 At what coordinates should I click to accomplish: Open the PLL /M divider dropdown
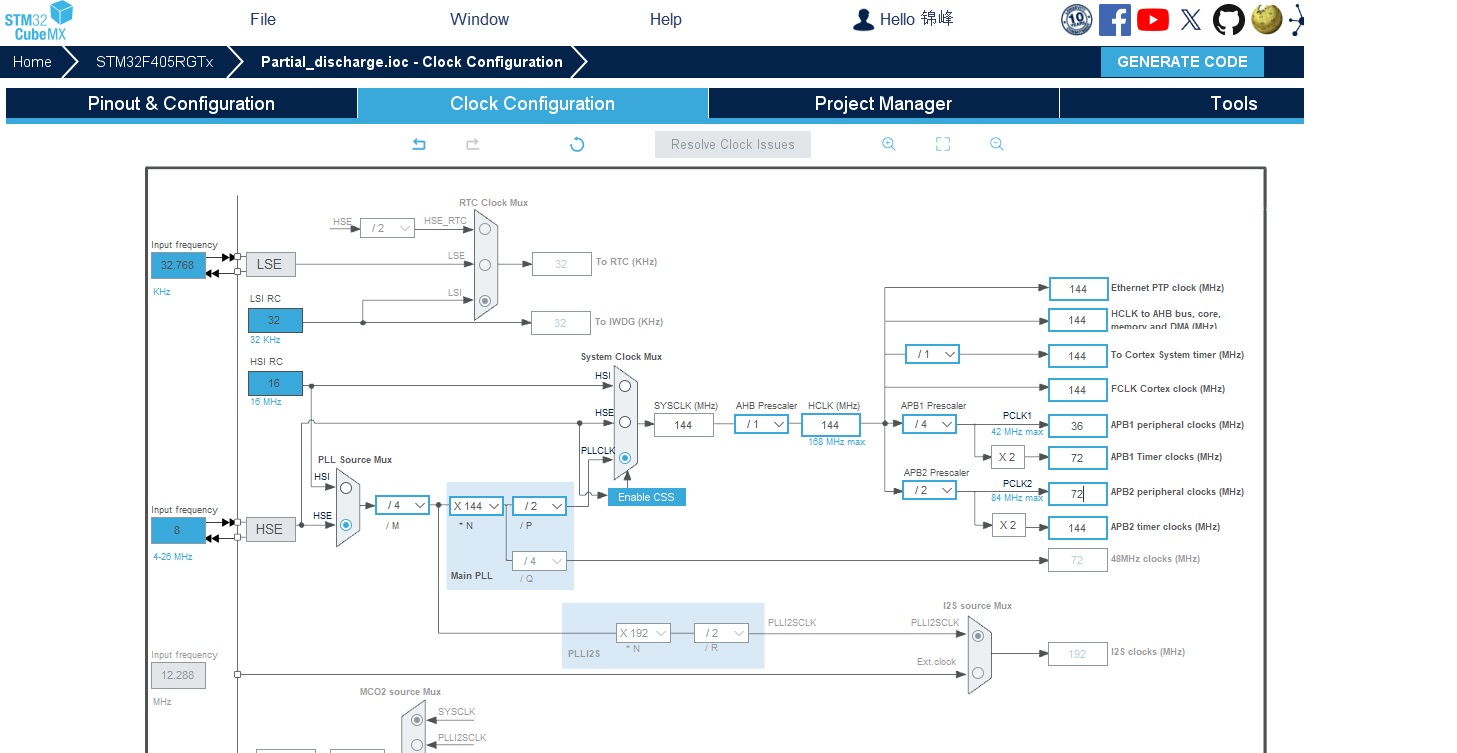point(402,506)
